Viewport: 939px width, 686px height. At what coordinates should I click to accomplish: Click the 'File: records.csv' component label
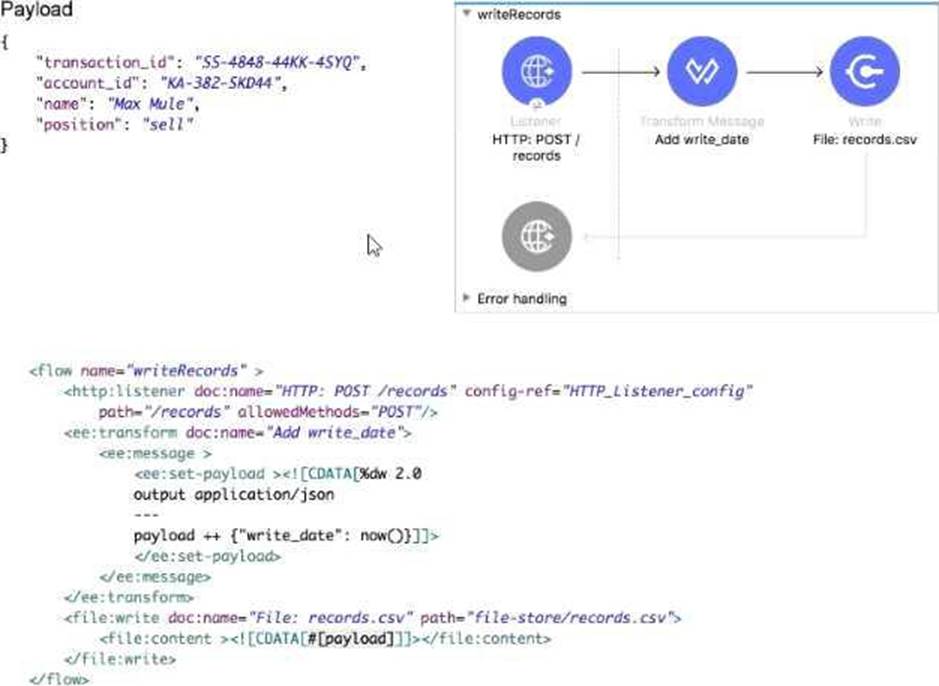(864, 140)
